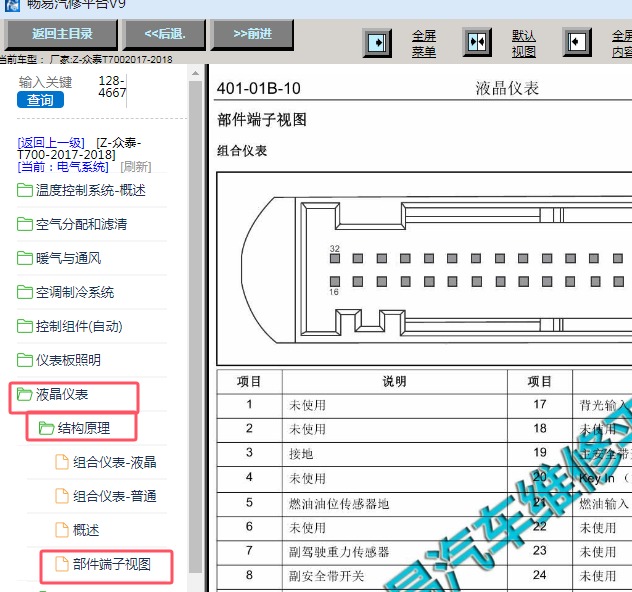Click page icon beside 概述
632x592 pixels.
pos(62,530)
